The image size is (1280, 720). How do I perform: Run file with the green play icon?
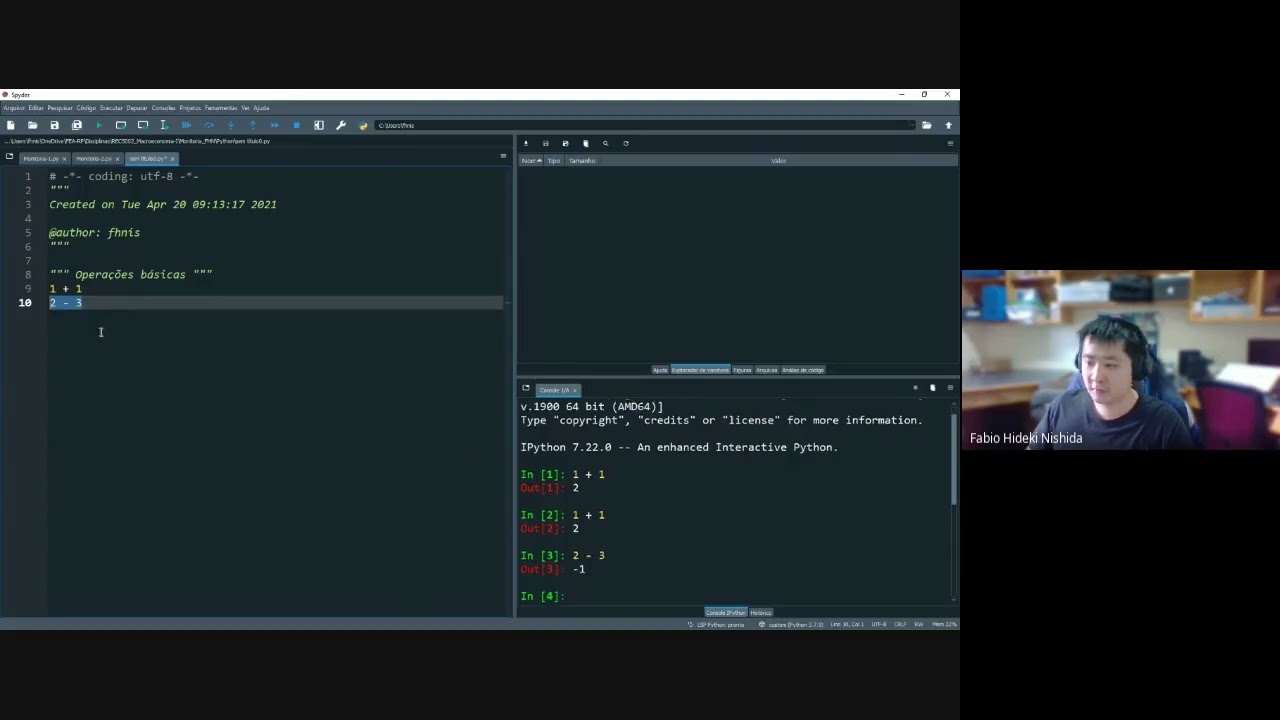pos(99,125)
